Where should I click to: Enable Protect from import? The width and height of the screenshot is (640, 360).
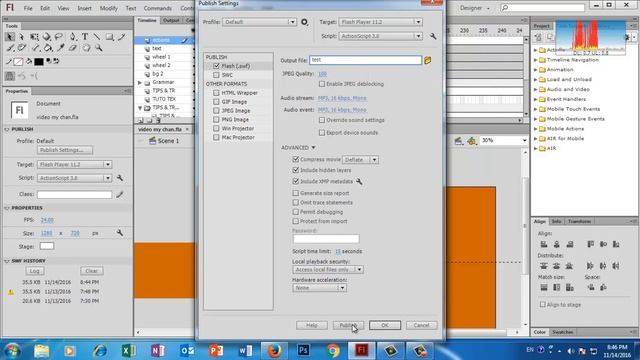(x=296, y=221)
